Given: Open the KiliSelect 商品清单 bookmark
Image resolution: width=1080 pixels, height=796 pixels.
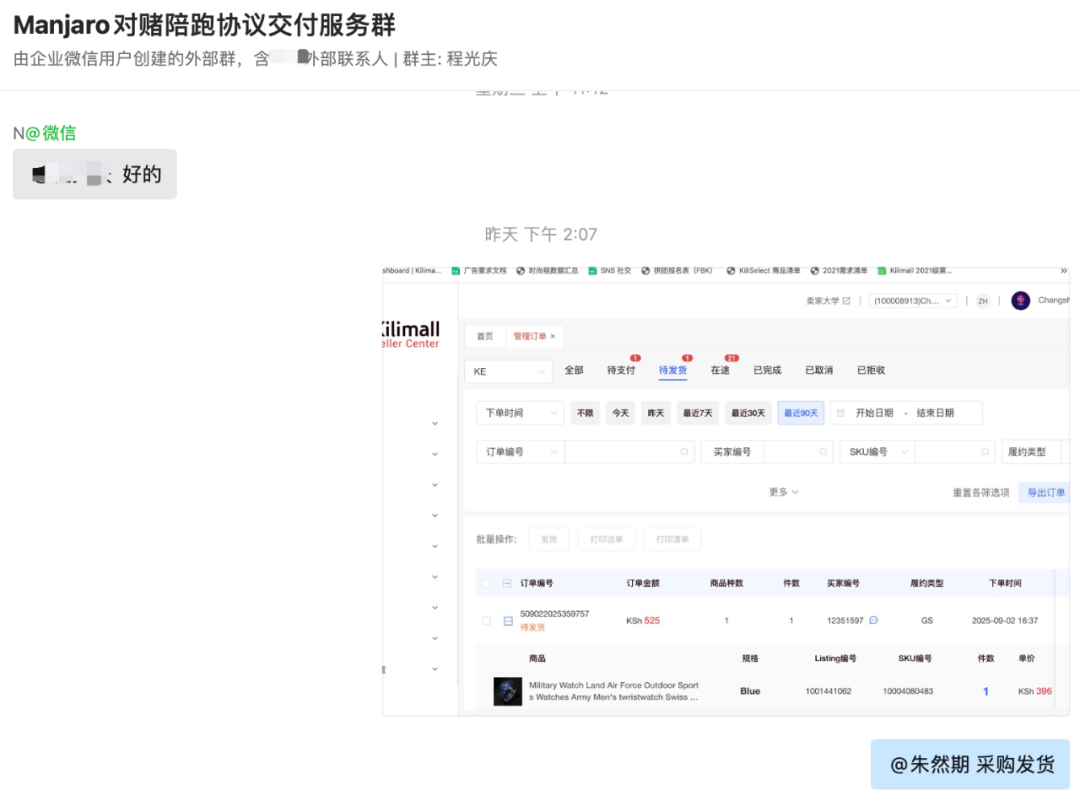Looking at the screenshot, I should pyautogui.click(x=763, y=271).
